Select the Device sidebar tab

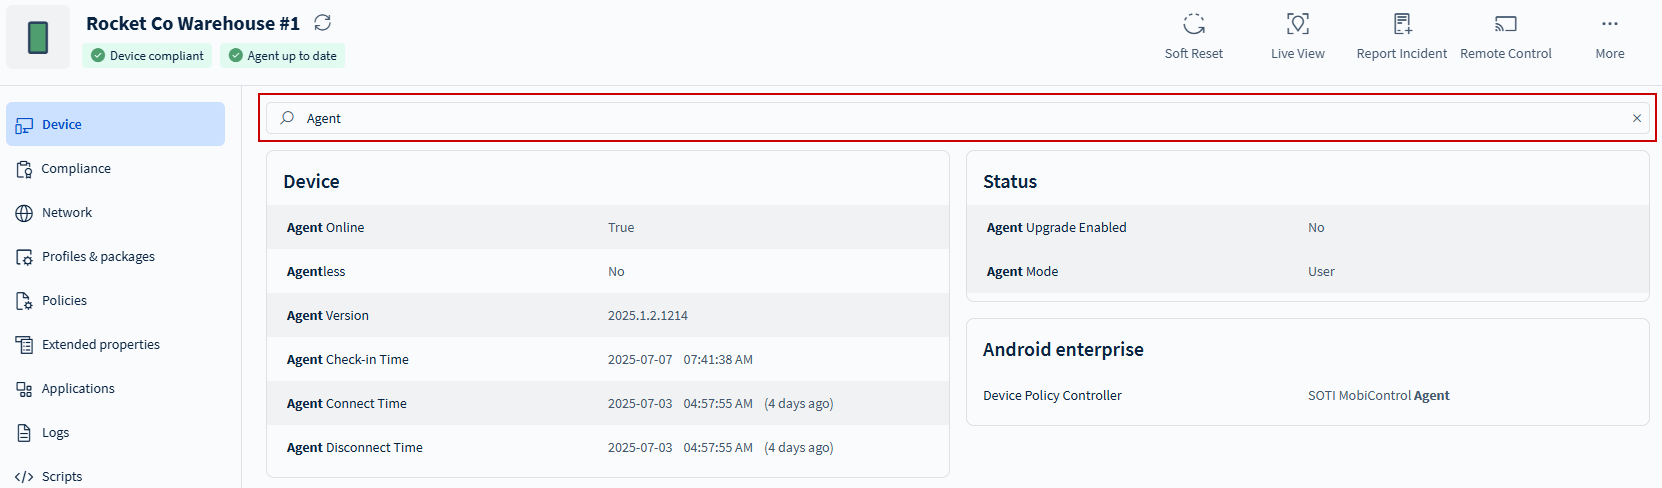[x=115, y=125]
